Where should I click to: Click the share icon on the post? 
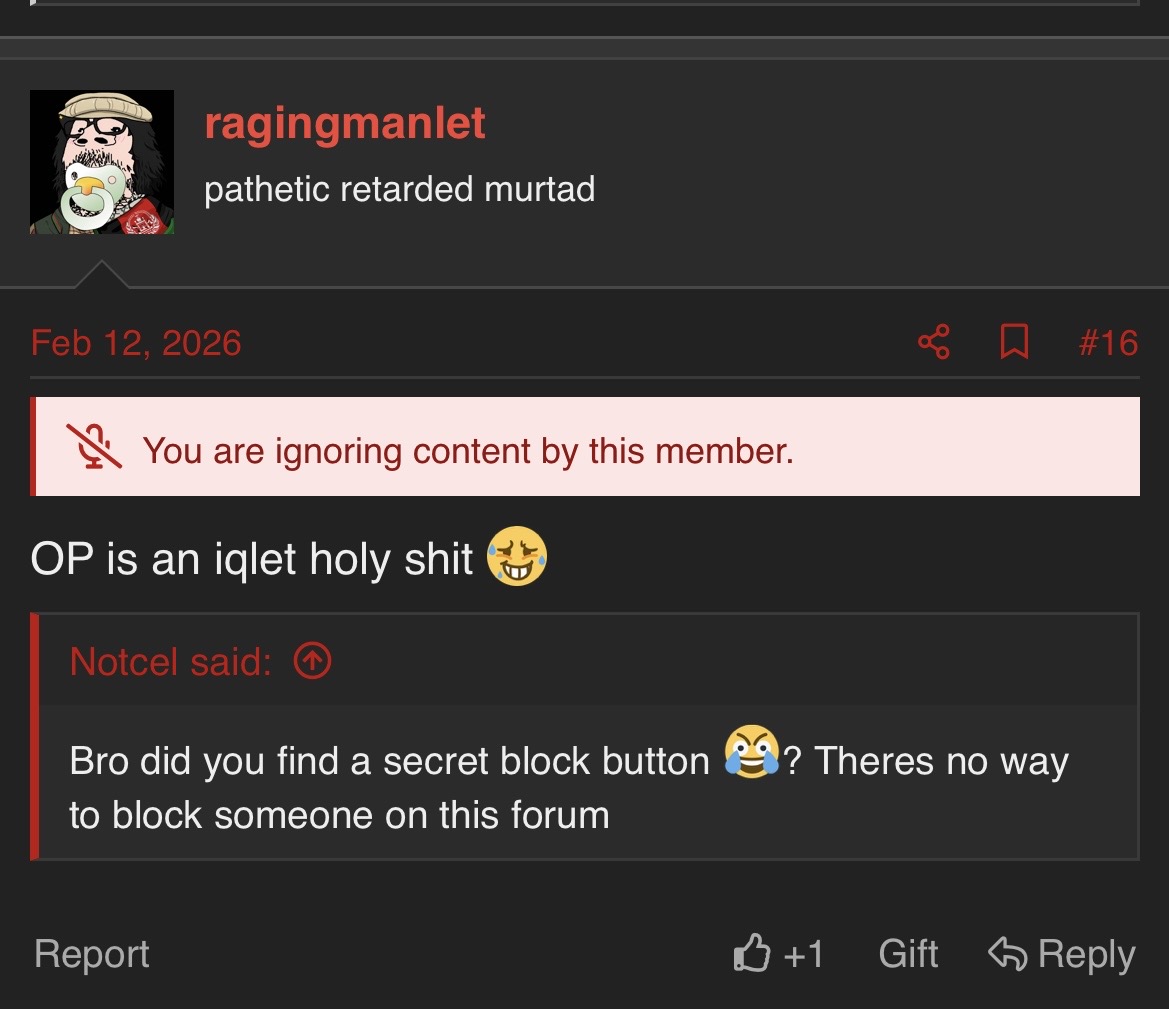pos(933,343)
